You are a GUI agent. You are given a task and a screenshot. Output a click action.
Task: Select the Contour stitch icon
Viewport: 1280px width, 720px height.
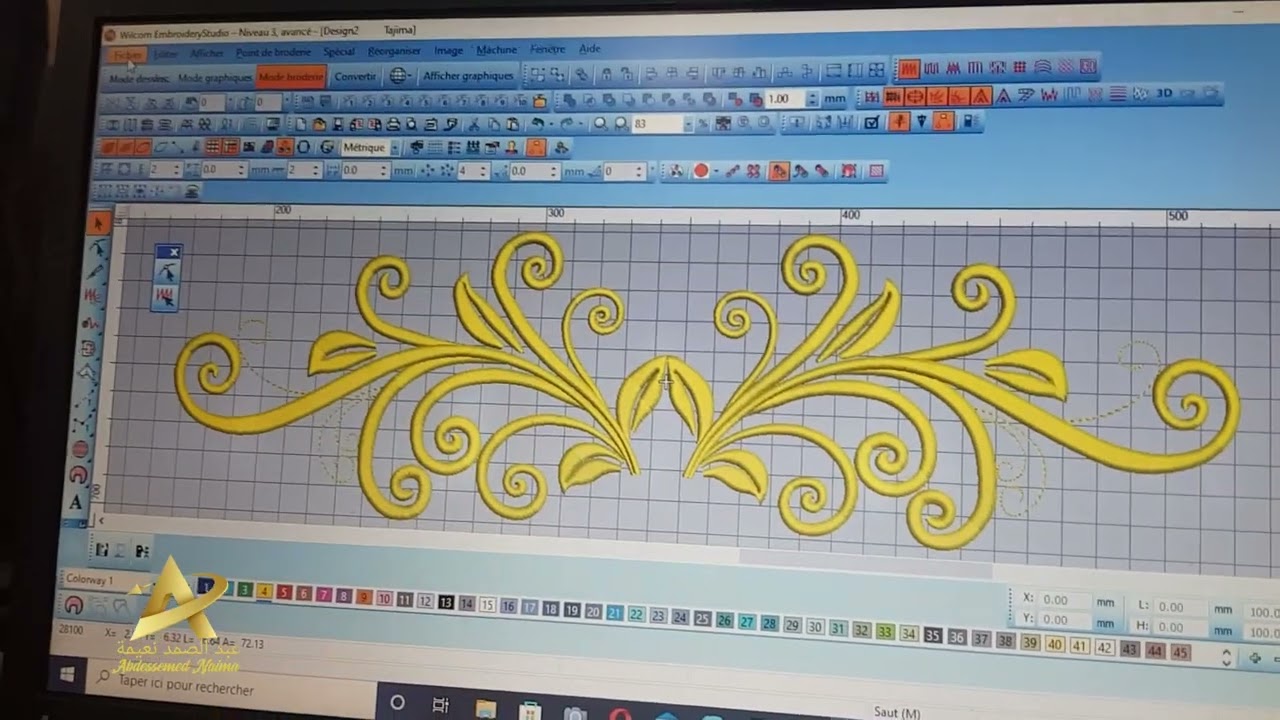1042,68
